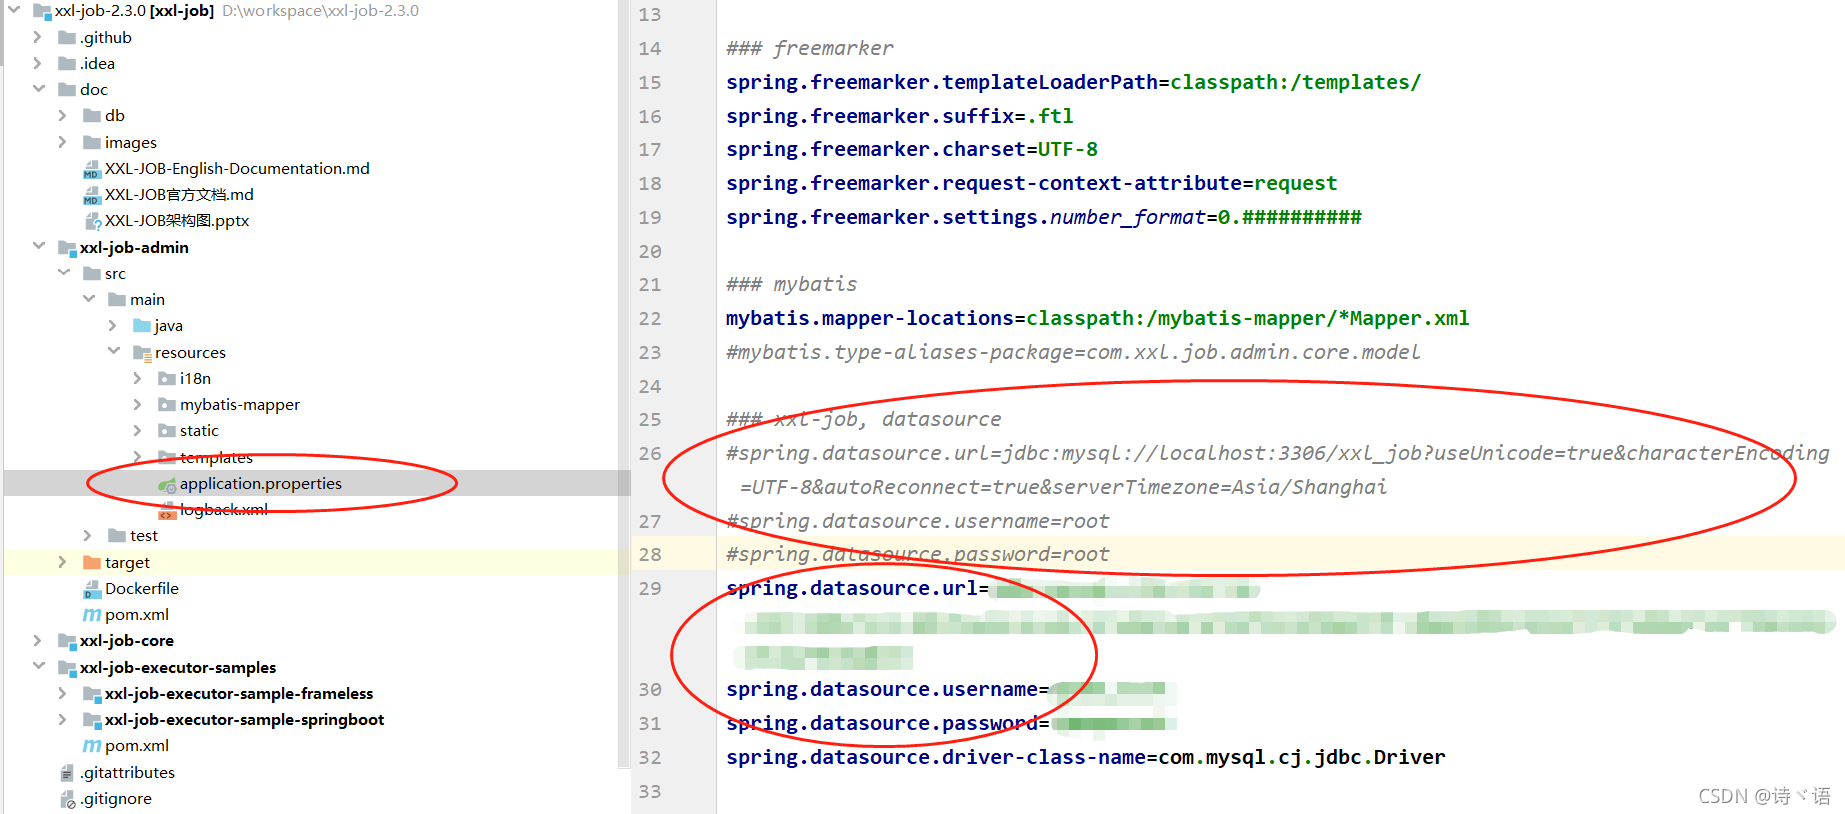
Task: Click the spring.freemarker.settings.number_format line
Action: [1043, 217]
